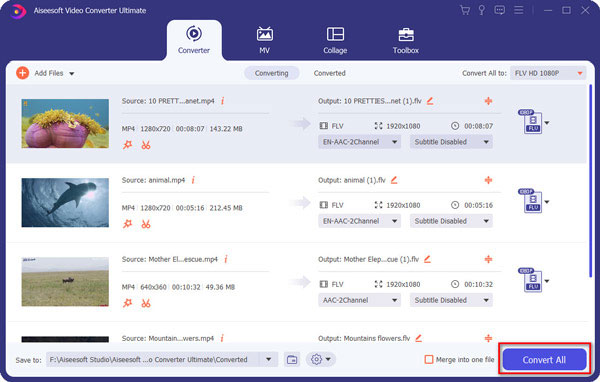Check Merge into one file checkbox
The width and height of the screenshot is (600, 382).
pos(429,359)
